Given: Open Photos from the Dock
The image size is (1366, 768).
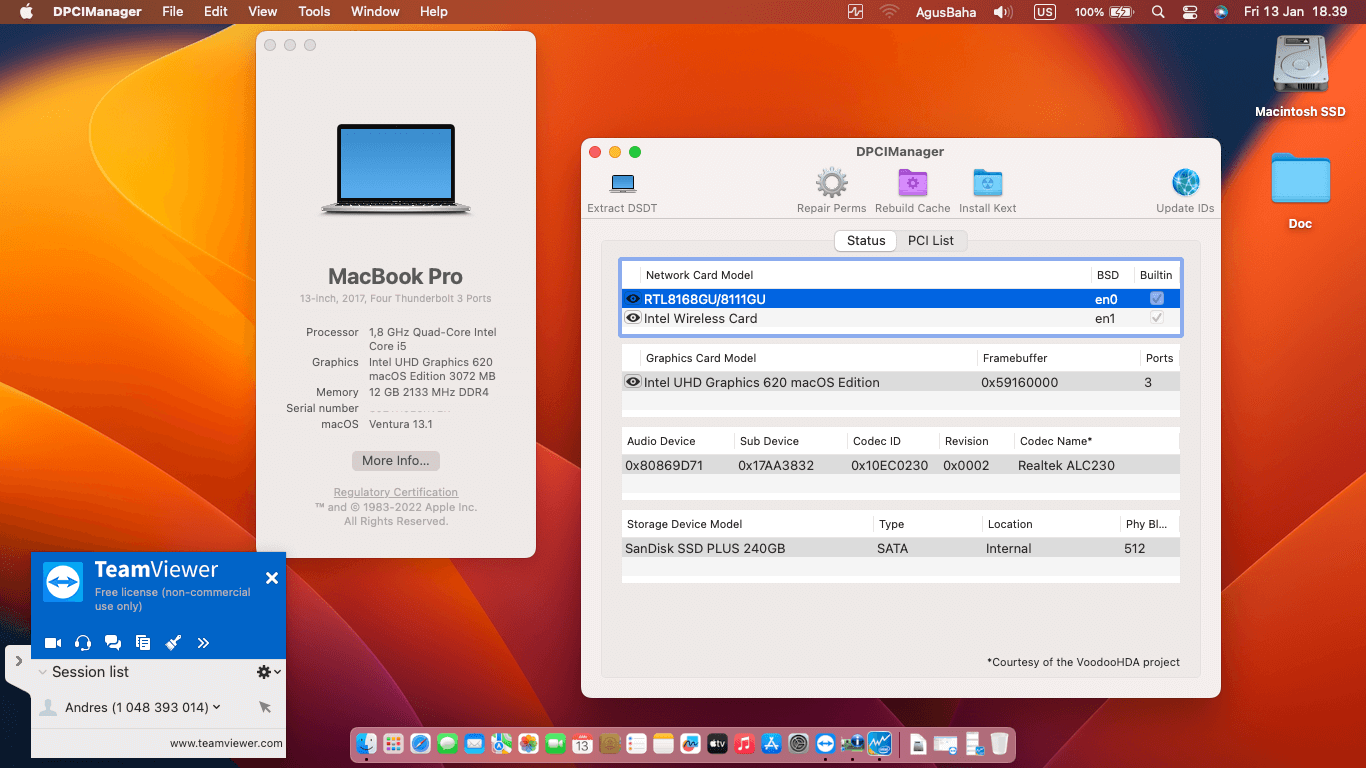Looking at the screenshot, I should [529, 744].
